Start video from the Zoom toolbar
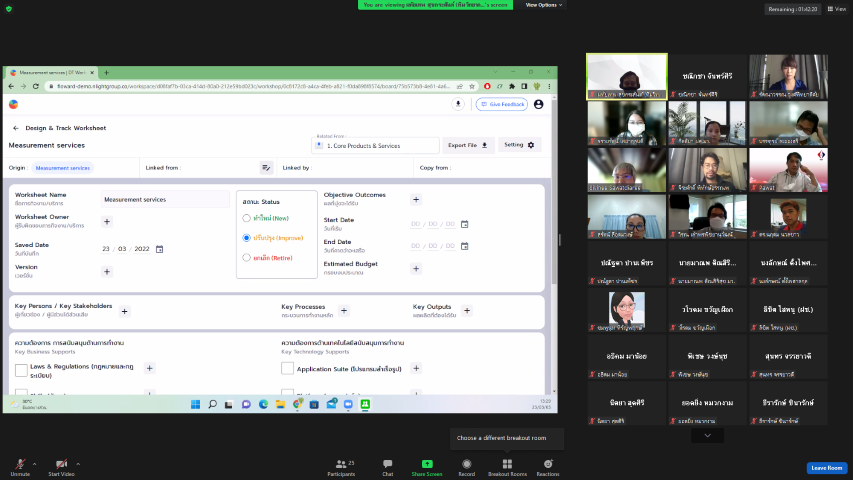853x480 pixels. click(61, 464)
